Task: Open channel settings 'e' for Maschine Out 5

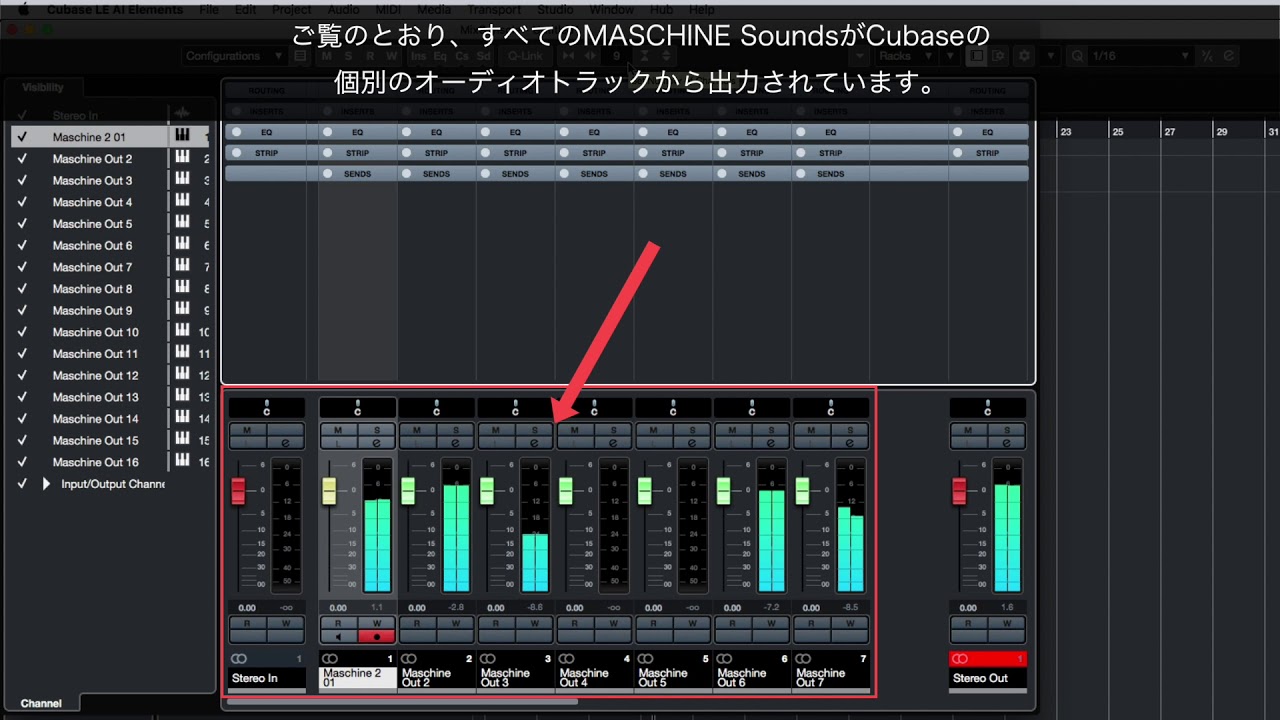Action: click(692, 442)
